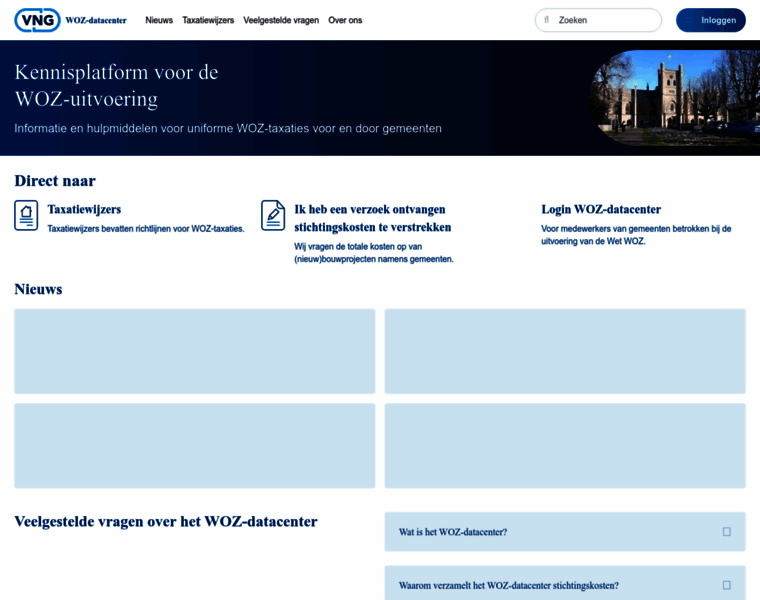Select Over ons in the navigation bar

tap(345, 20)
